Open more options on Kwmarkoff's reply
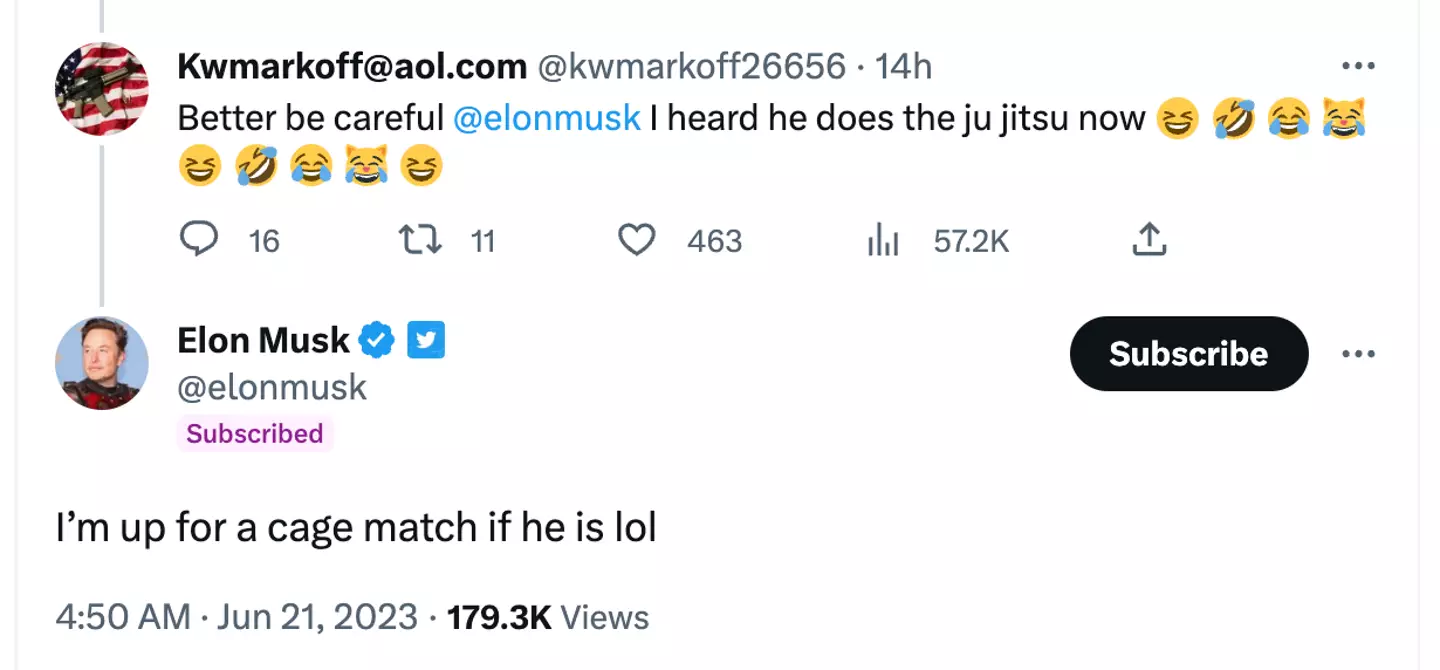 pos(1358,67)
